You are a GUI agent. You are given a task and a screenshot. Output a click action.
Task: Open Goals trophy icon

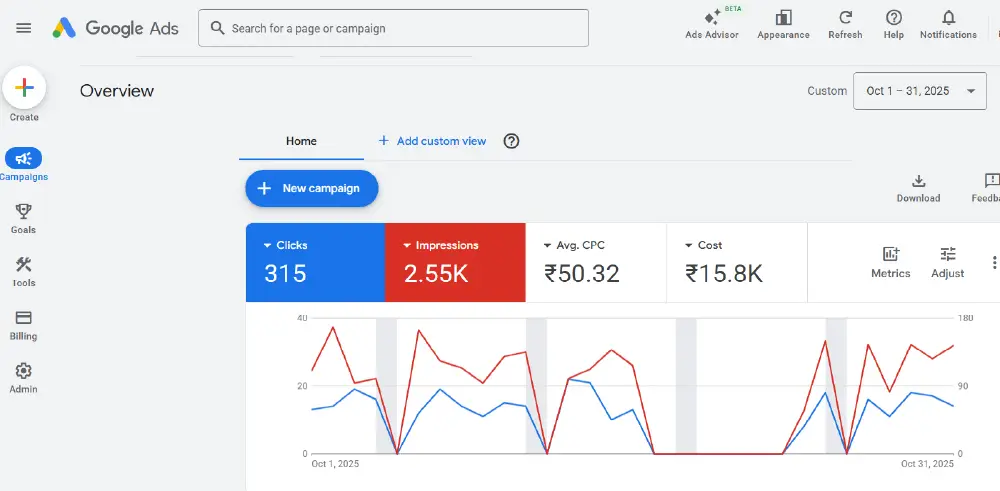click(24, 211)
